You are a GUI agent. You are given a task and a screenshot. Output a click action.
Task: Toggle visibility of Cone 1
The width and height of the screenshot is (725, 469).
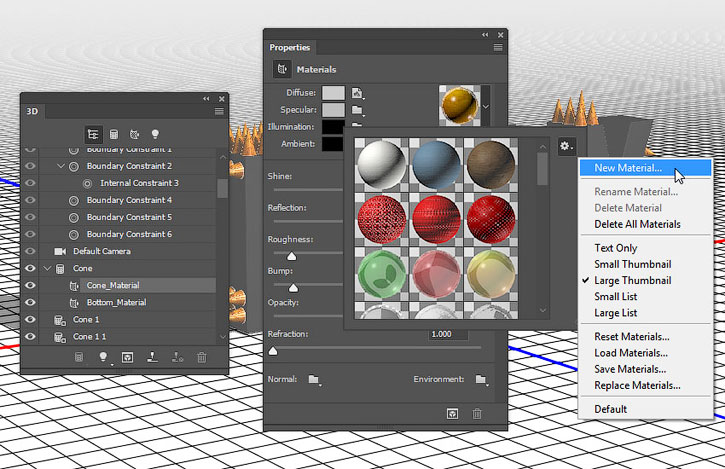(30, 319)
